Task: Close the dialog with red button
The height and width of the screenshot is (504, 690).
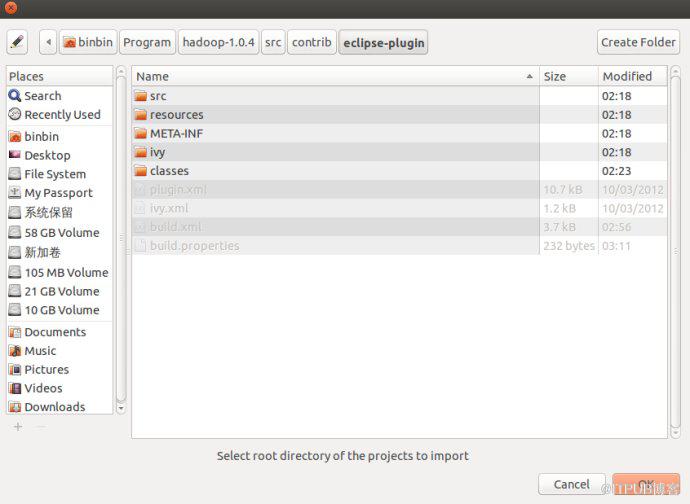Action: point(11,7)
